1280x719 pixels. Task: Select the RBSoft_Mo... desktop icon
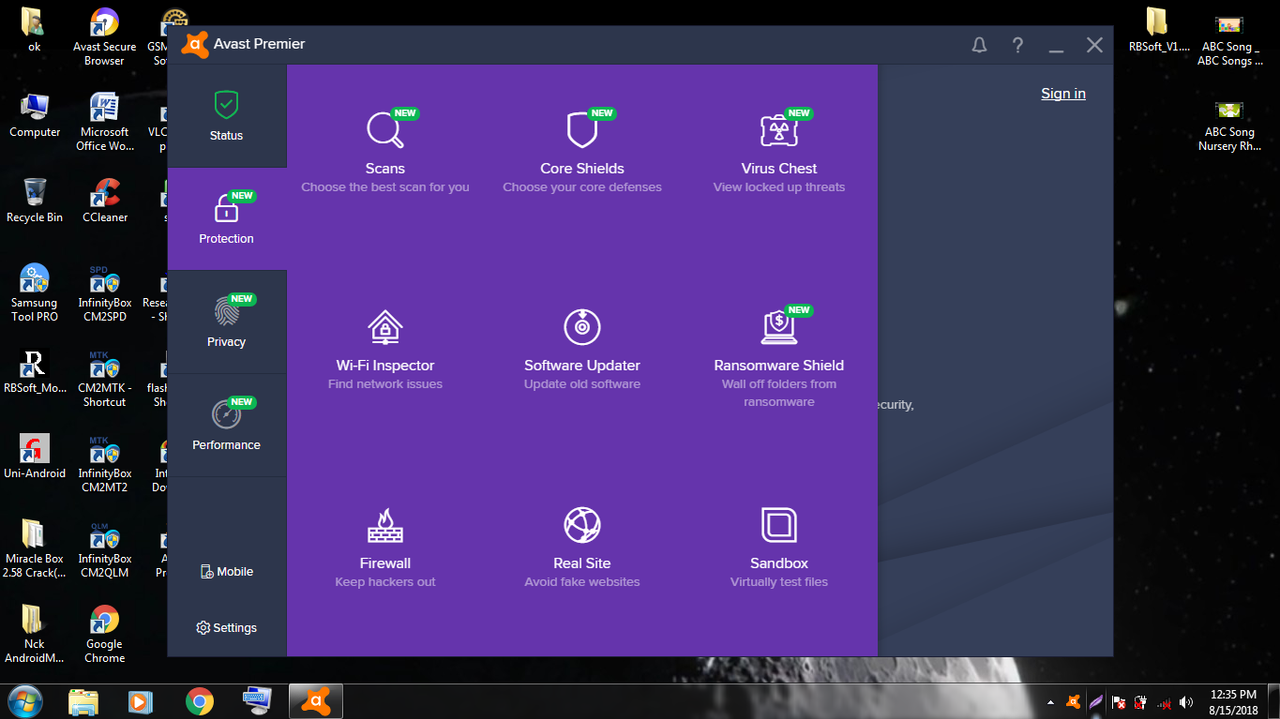click(x=34, y=370)
